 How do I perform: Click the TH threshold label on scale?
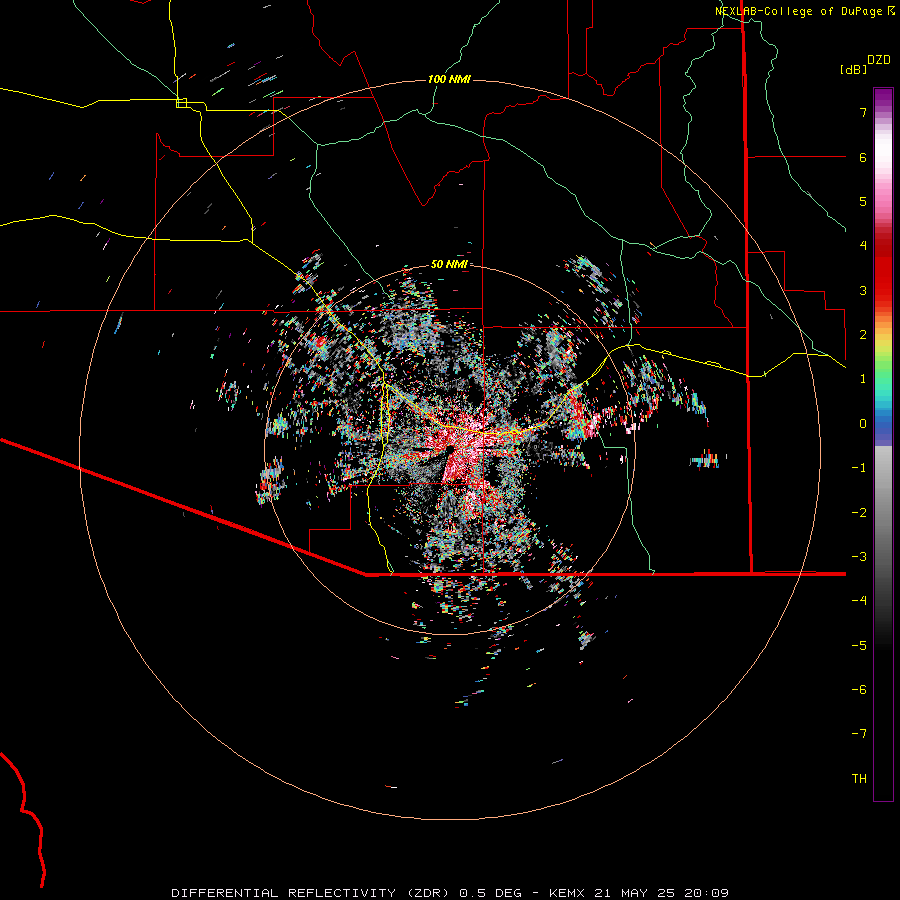[x=859, y=779]
